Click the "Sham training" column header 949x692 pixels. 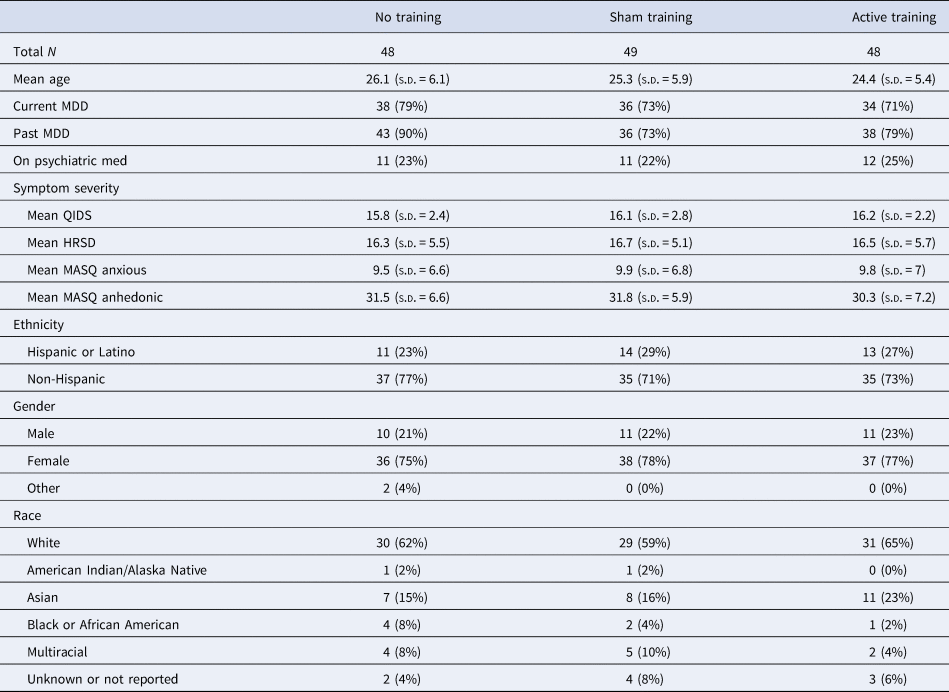click(x=651, y=18)
